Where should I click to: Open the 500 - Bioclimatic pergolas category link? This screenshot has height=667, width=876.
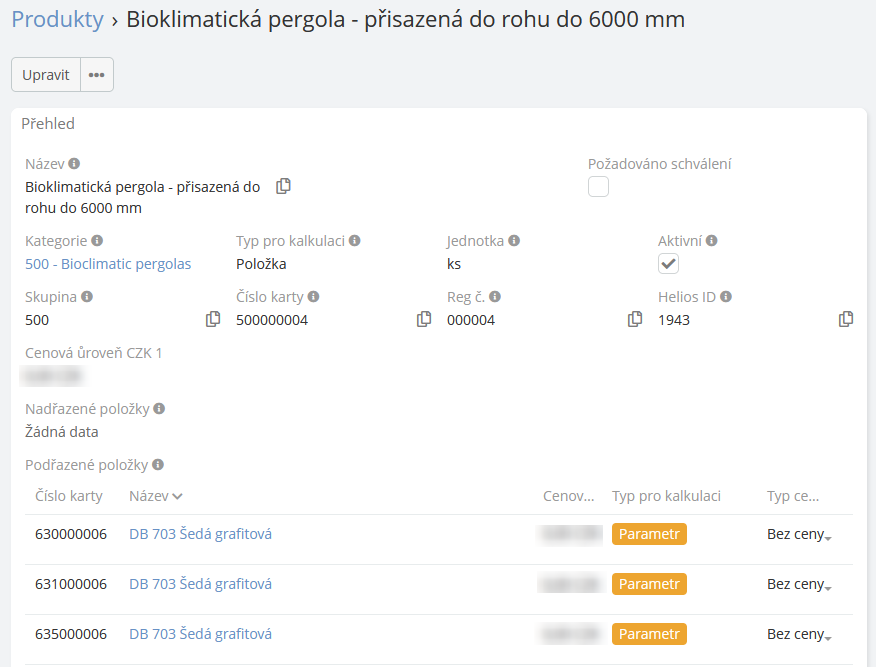[x=108, y=264]
